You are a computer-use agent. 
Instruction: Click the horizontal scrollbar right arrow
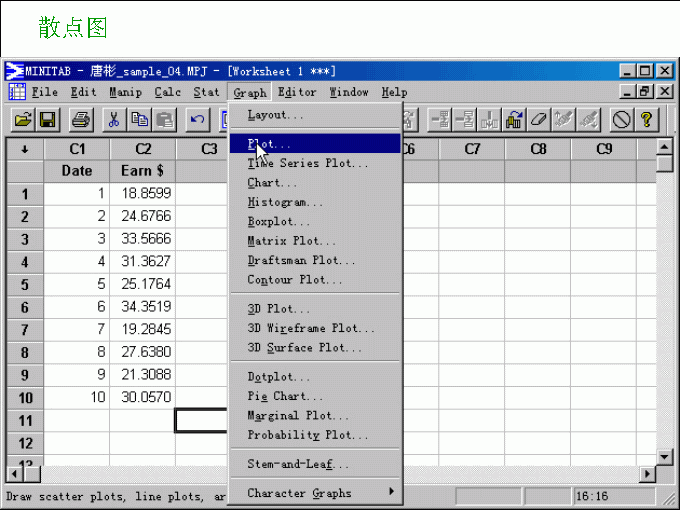point(648,473)
